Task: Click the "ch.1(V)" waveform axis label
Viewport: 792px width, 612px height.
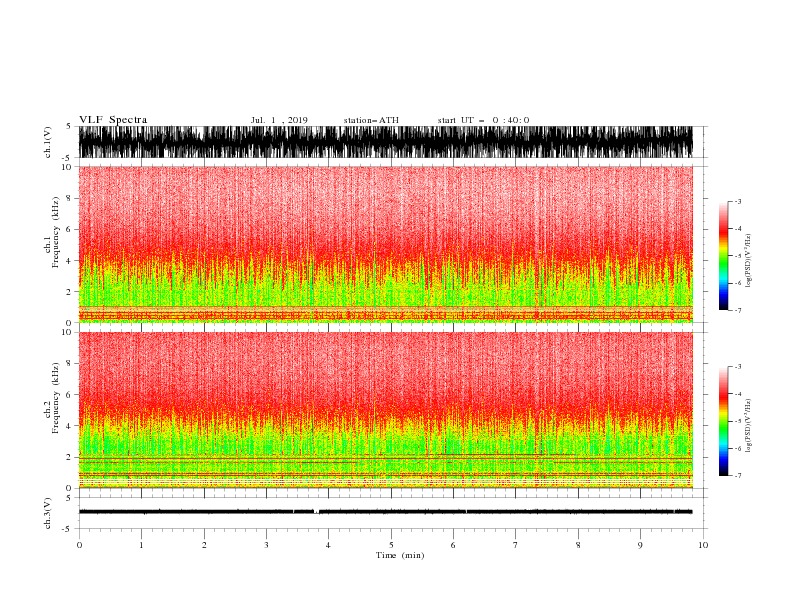Action: (48, 142)
